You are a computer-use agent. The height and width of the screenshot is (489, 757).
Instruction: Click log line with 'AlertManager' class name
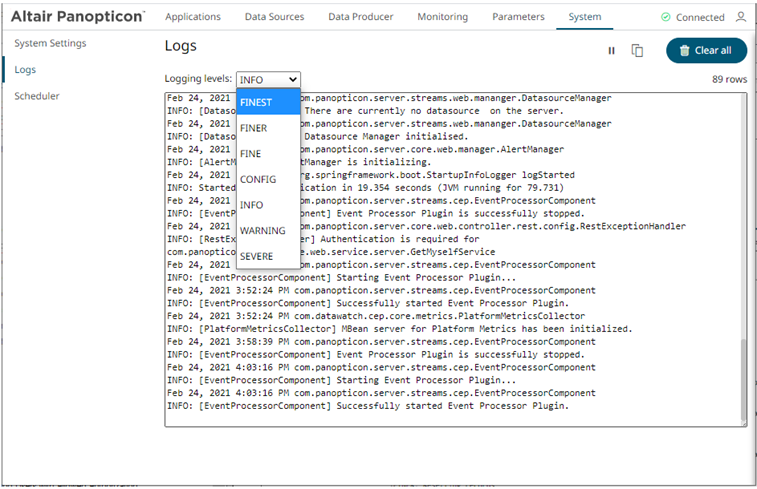pyautogui.click(x=365, y=150)
